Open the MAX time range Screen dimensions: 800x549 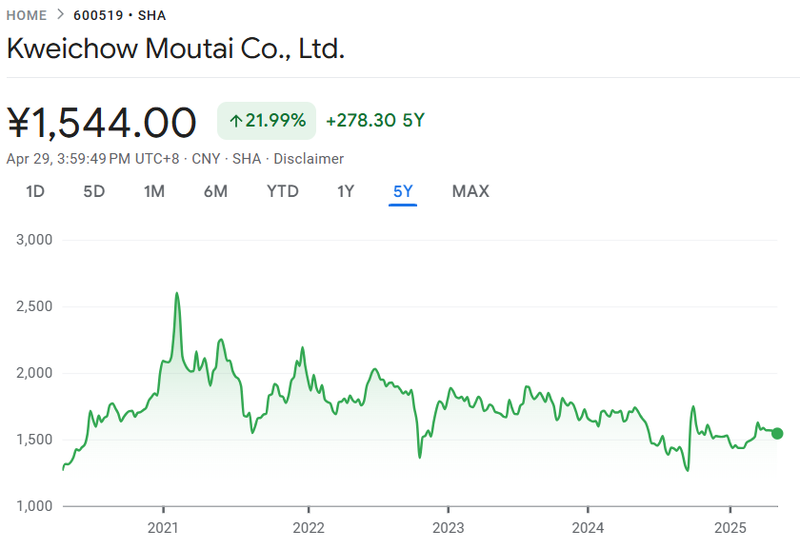470,191
